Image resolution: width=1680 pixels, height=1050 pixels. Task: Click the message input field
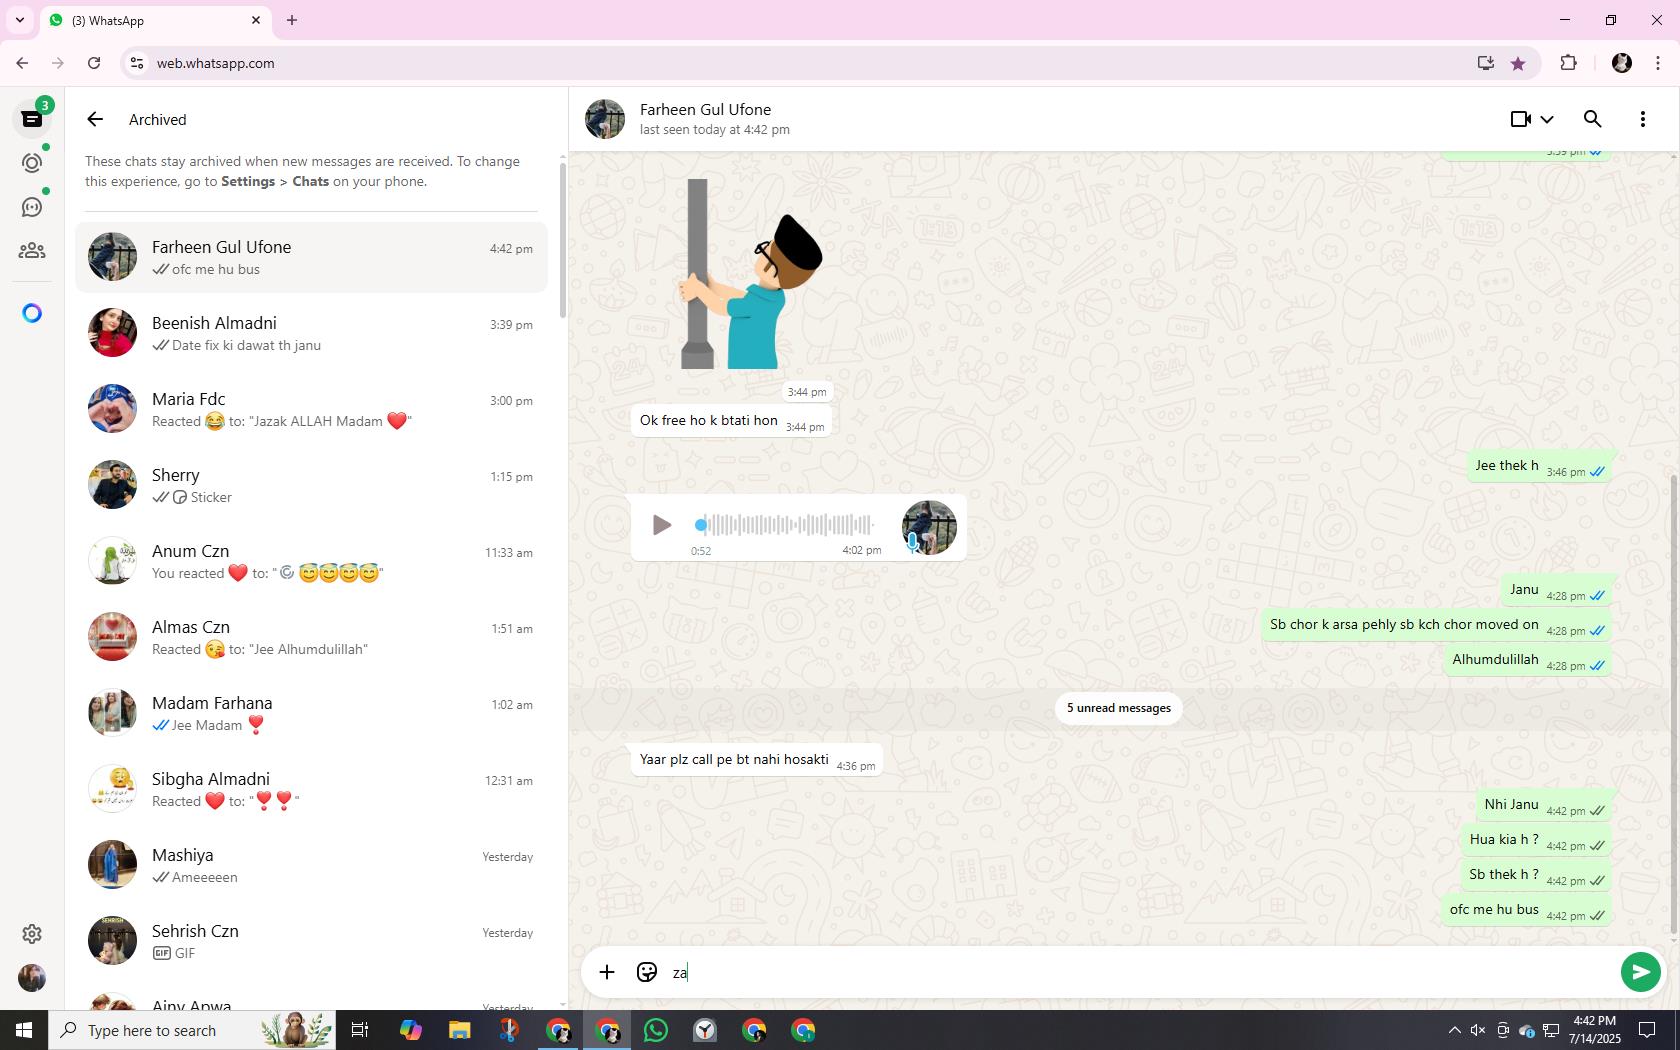tap(1140, 972)
